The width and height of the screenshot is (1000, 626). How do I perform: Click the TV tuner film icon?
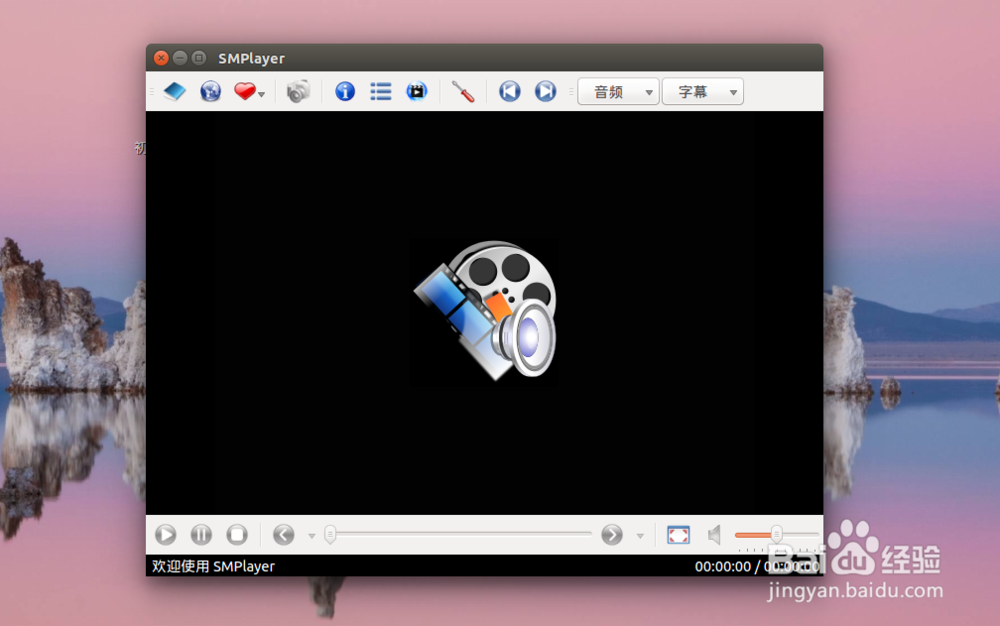tap(416, 92)
